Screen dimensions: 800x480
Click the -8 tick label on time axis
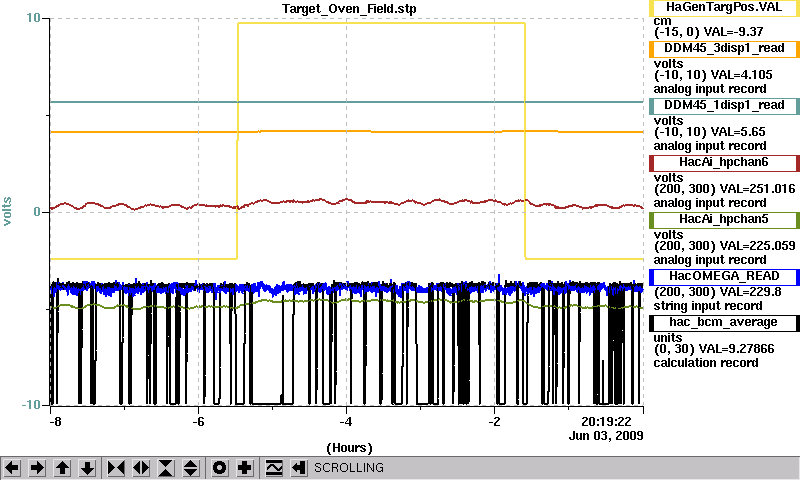tap(55, 422)
